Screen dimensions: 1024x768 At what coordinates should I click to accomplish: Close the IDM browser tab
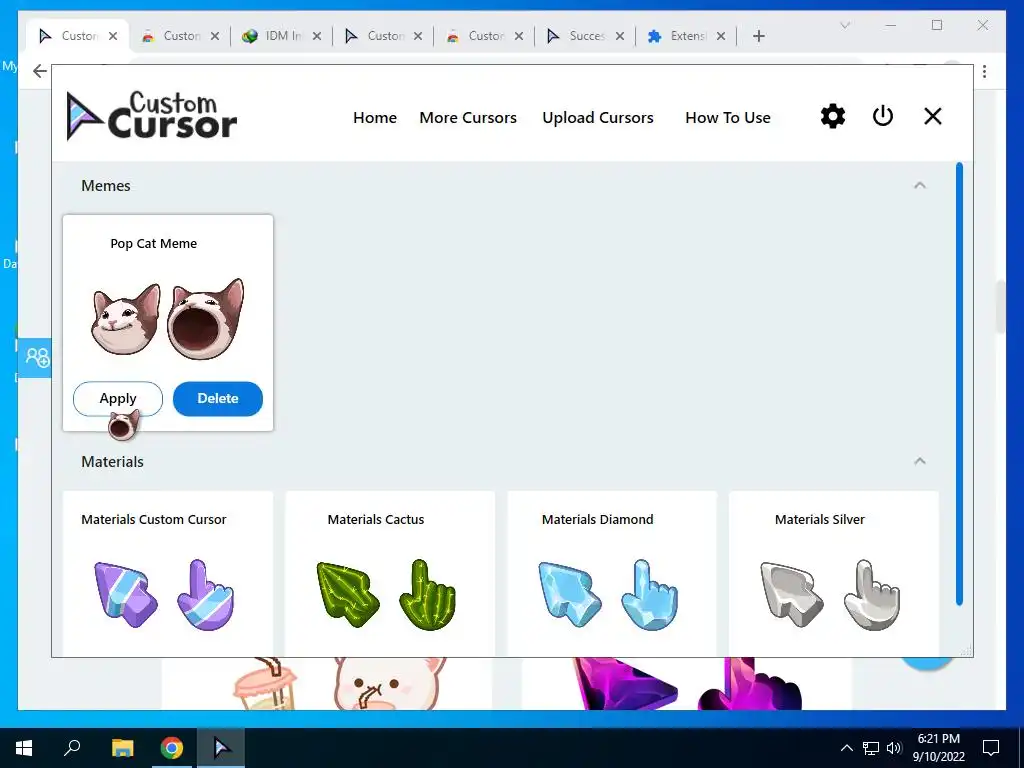(x=317, y=36)
